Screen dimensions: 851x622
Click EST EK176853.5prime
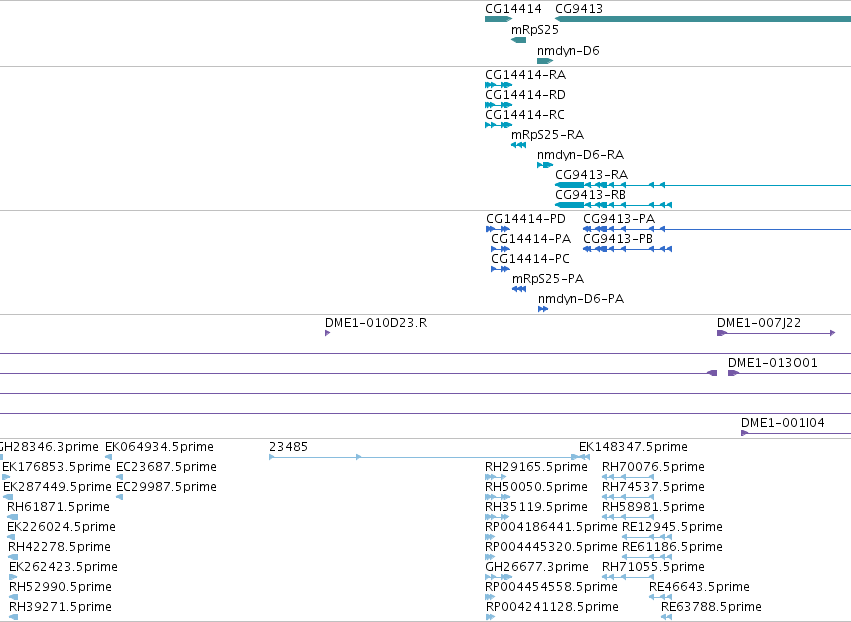pyautogui.click(x=56, y=467)
